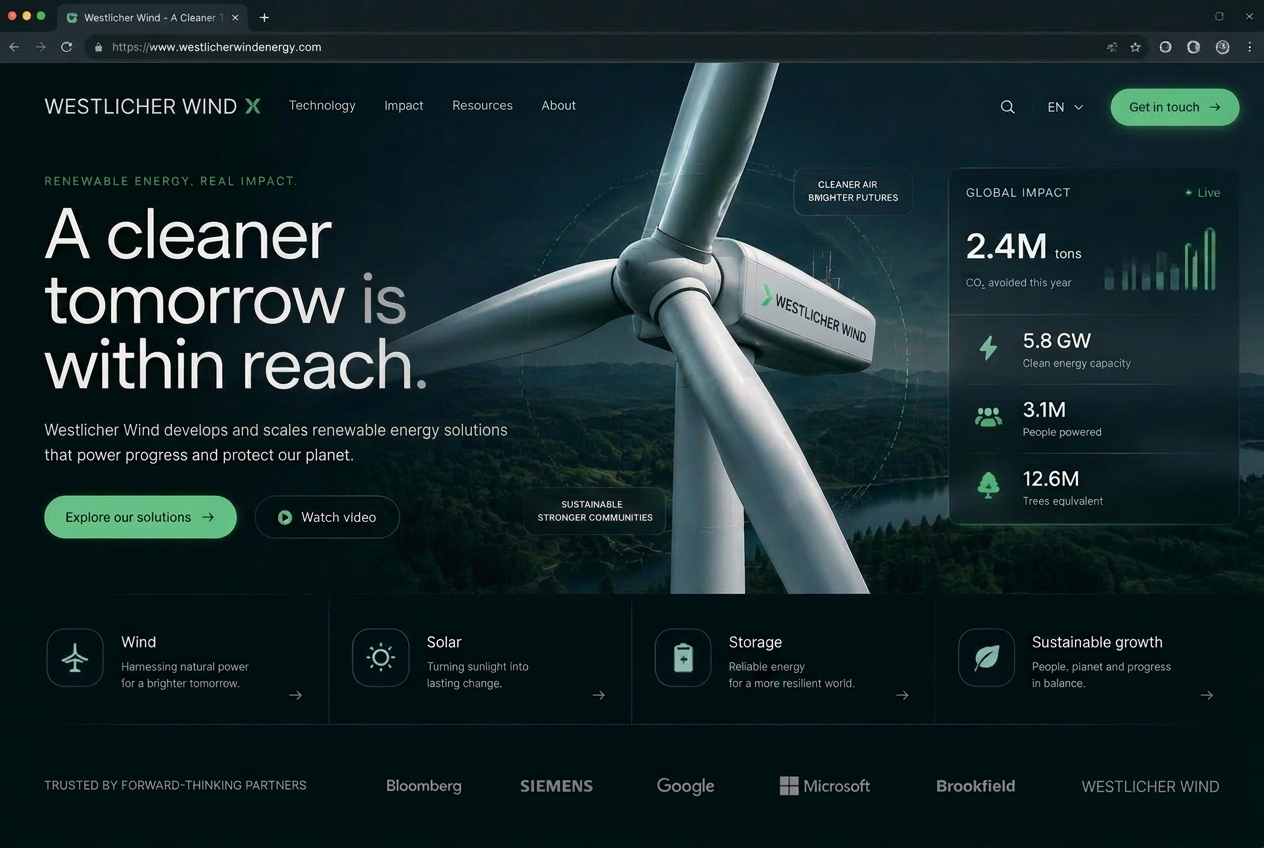
Task: Click the Trusted by Forward-Thinking Partners label
Action: pyautogui.click(x=175, y=786)
